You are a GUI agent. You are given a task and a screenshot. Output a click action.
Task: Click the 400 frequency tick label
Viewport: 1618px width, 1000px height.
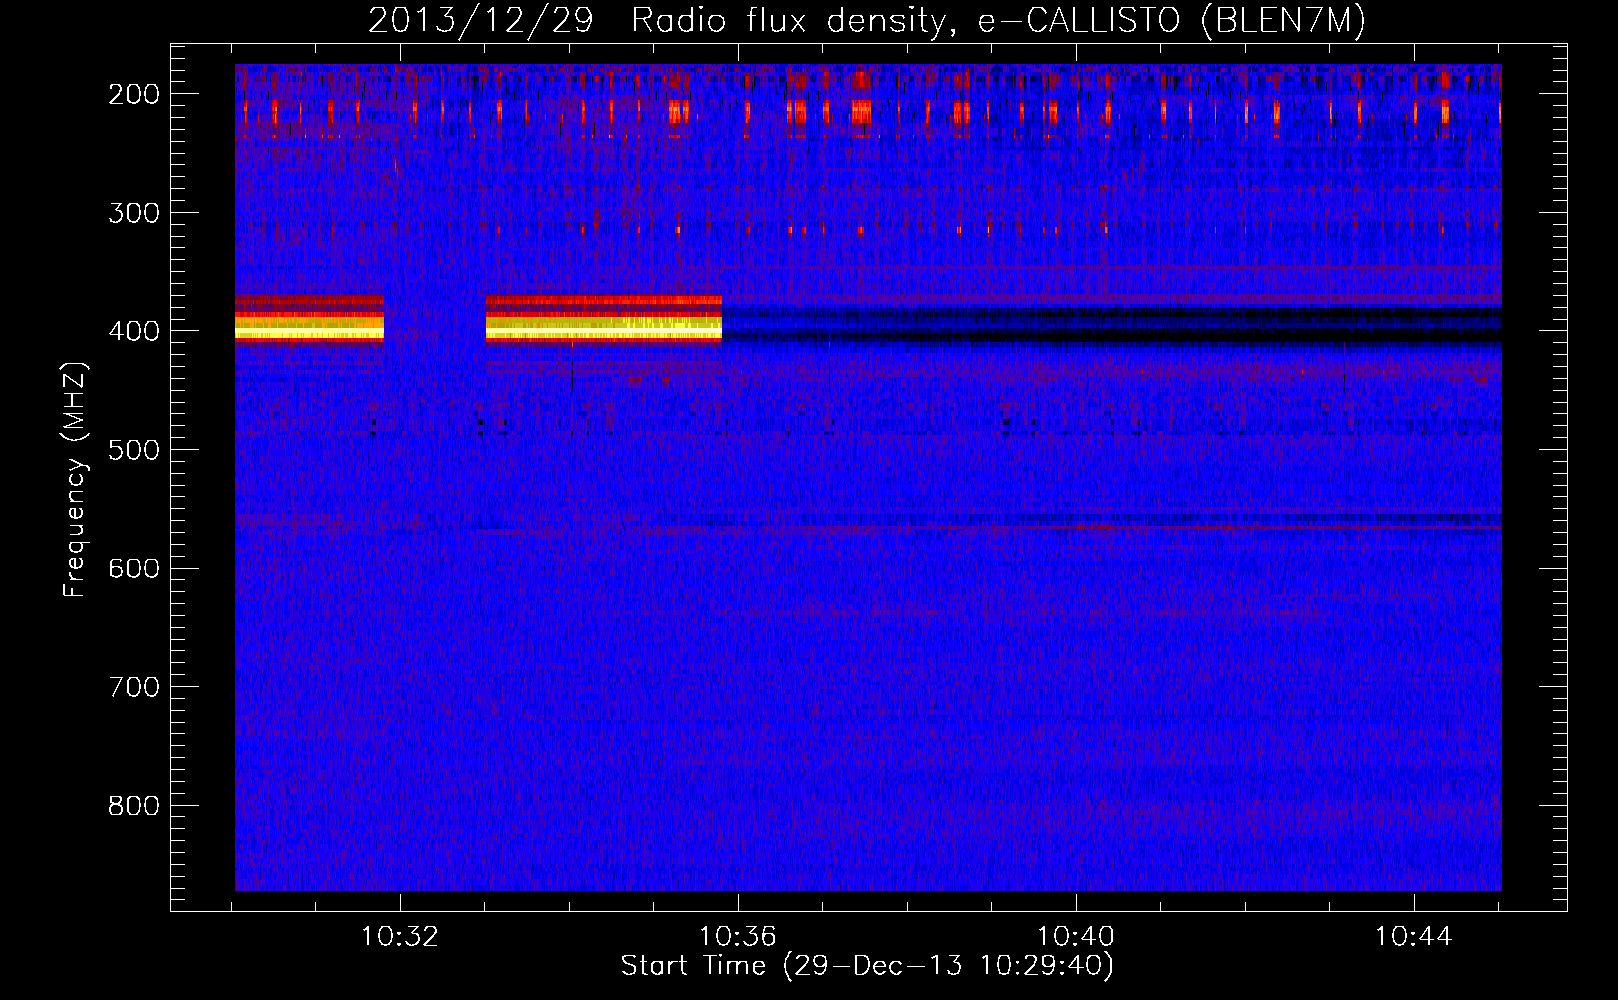pos(134,331)
